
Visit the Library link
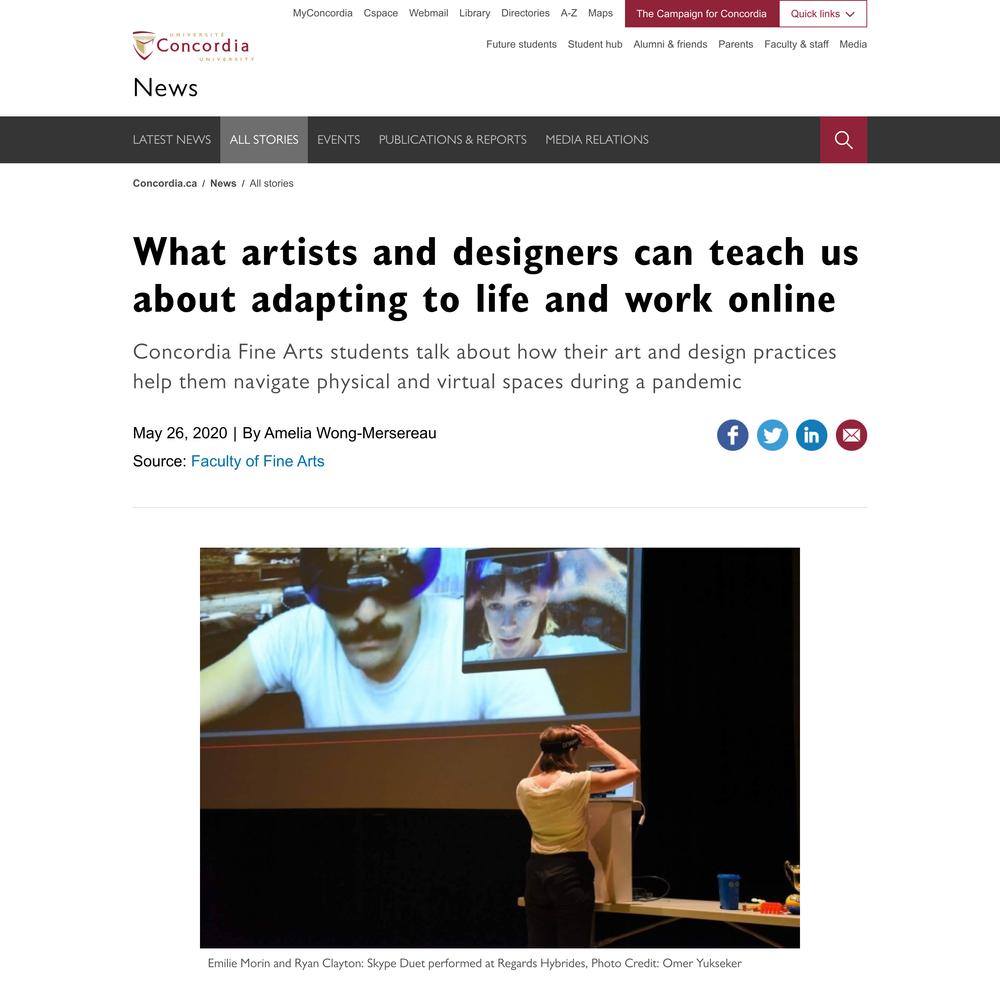(x=474, y=13)
